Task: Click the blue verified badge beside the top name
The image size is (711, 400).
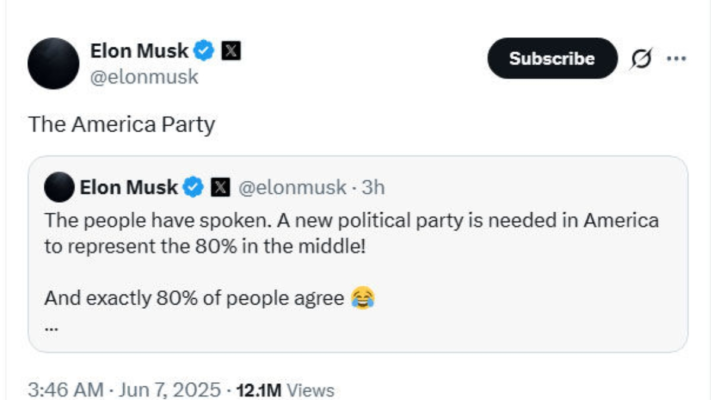Action: pyautogui.click(x=205, y=49)
